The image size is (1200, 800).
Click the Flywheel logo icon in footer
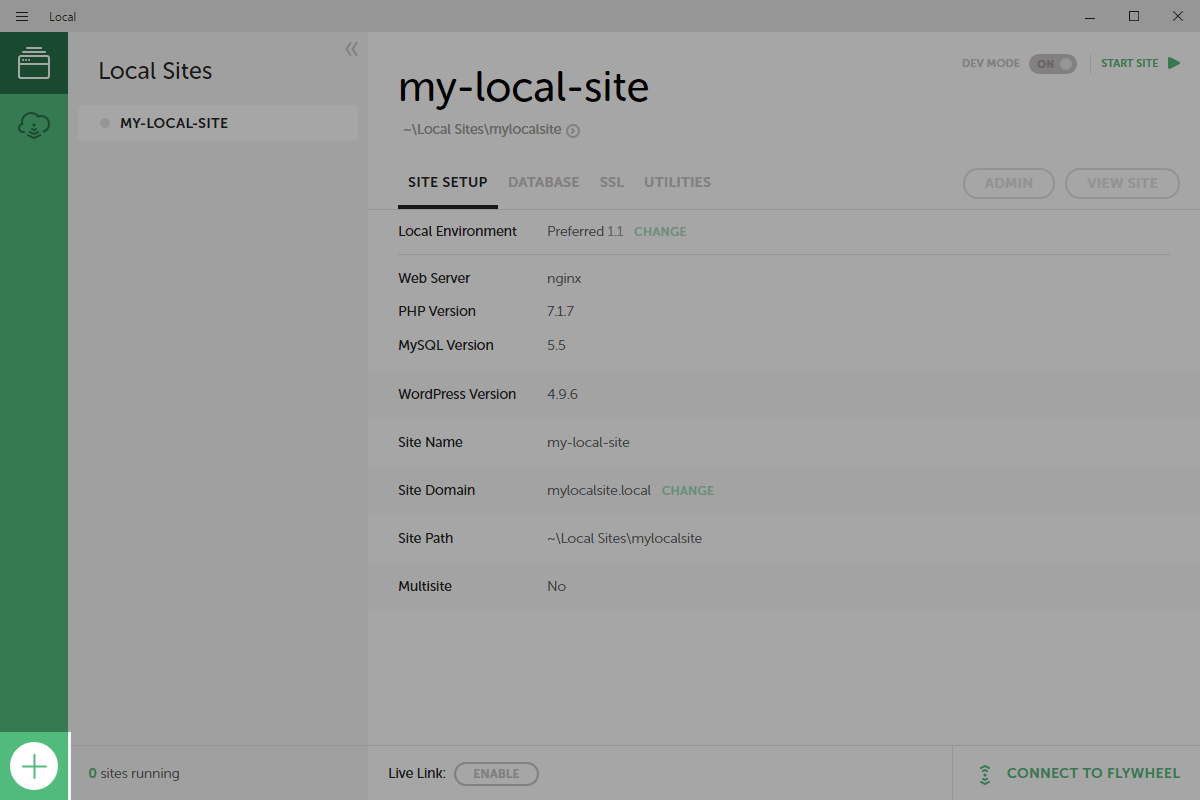(x=985, y=773)
